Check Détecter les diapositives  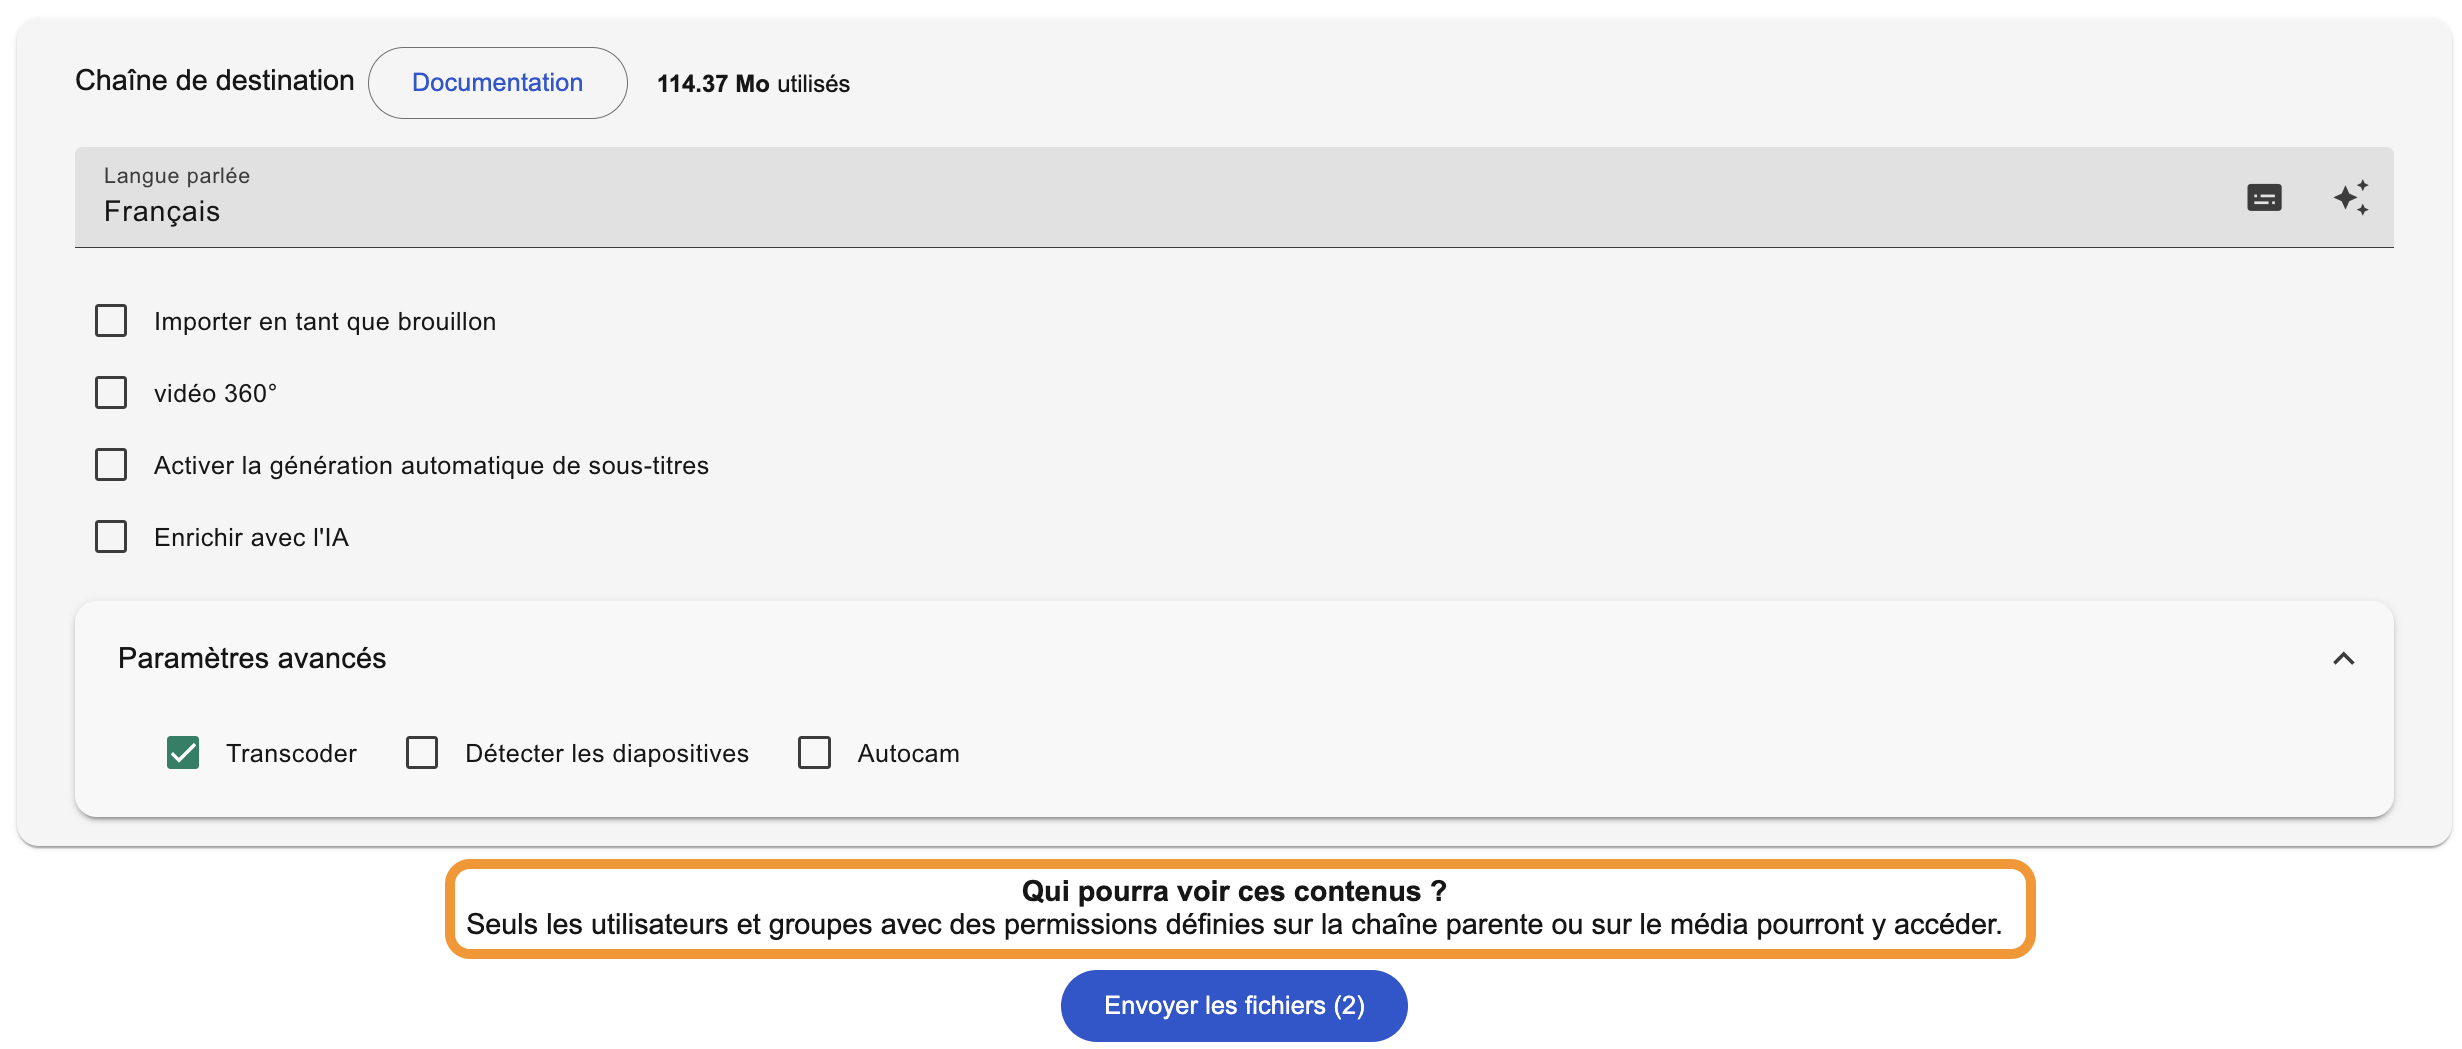(422, 753)
